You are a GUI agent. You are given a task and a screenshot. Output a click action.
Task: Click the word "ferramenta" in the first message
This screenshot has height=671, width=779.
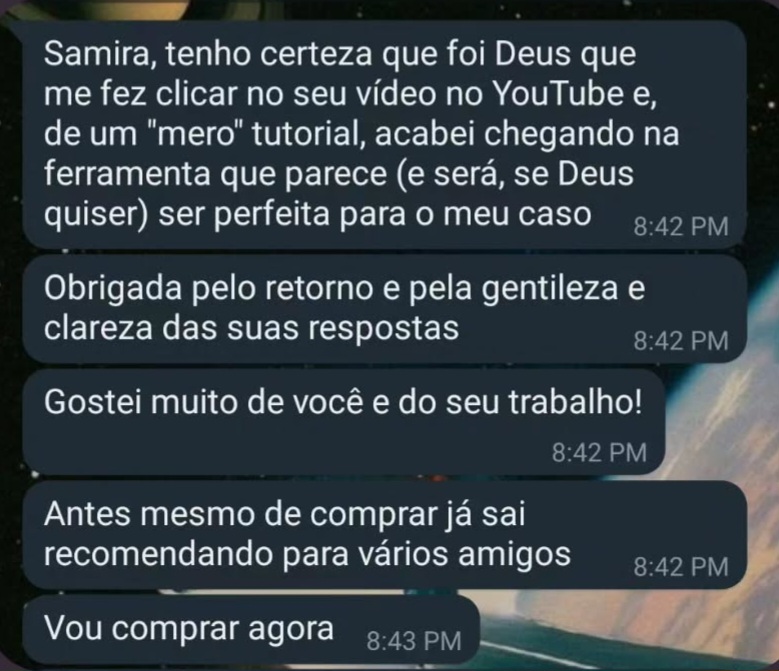pos(127,174)
